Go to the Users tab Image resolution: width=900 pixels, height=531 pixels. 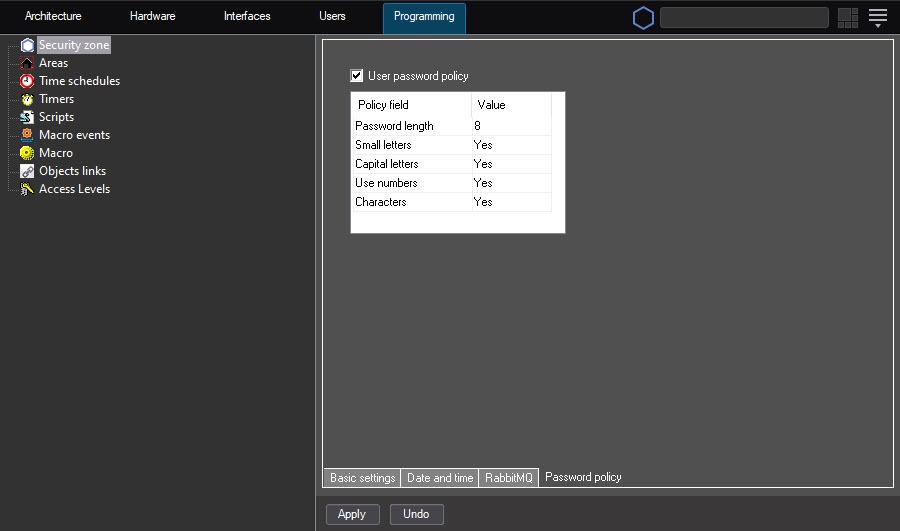coord(332,16)
